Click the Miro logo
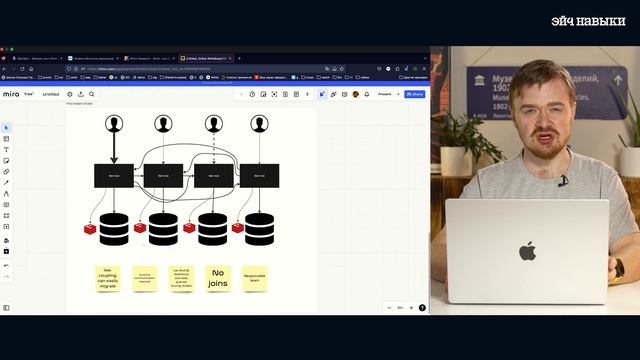The image size is (640, 360). pos(11,94)
